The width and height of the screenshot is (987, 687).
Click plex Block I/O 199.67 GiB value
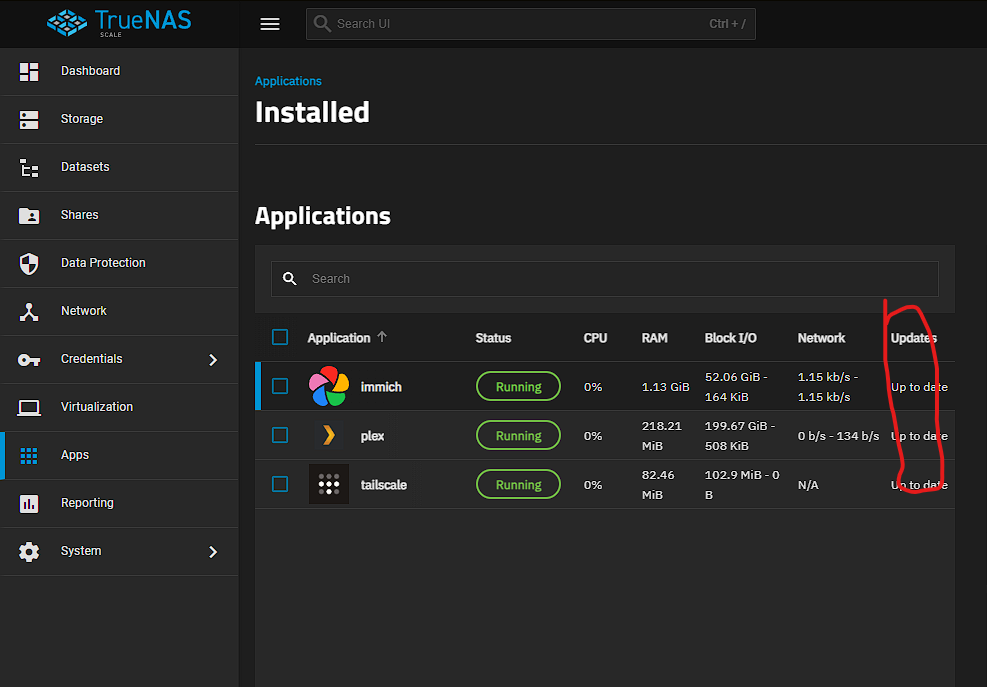click(x=740, y=436)
